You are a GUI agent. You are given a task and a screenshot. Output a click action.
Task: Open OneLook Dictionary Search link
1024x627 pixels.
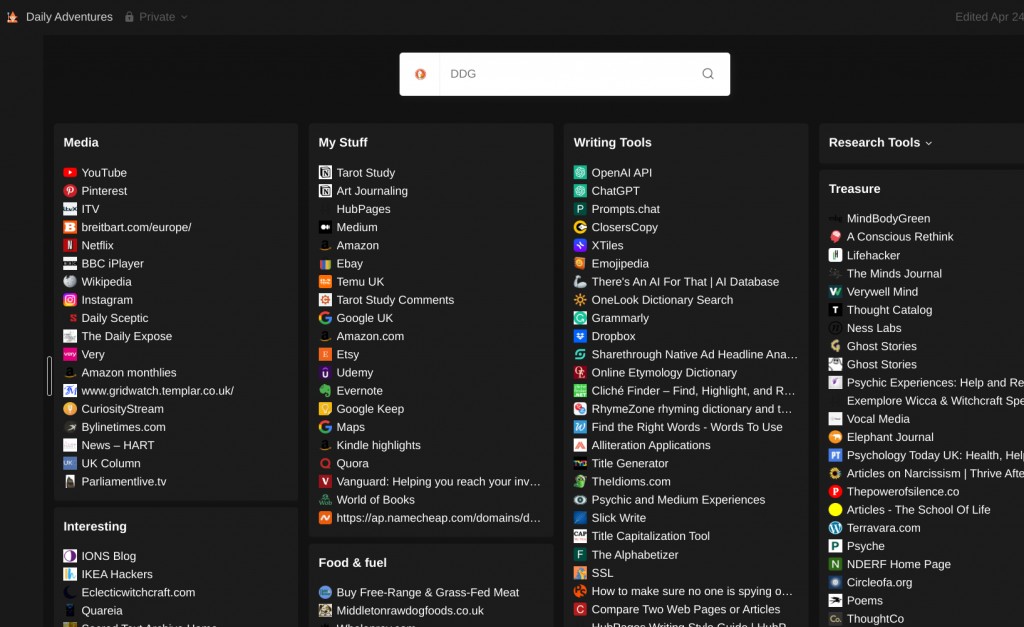click(662, 300)
